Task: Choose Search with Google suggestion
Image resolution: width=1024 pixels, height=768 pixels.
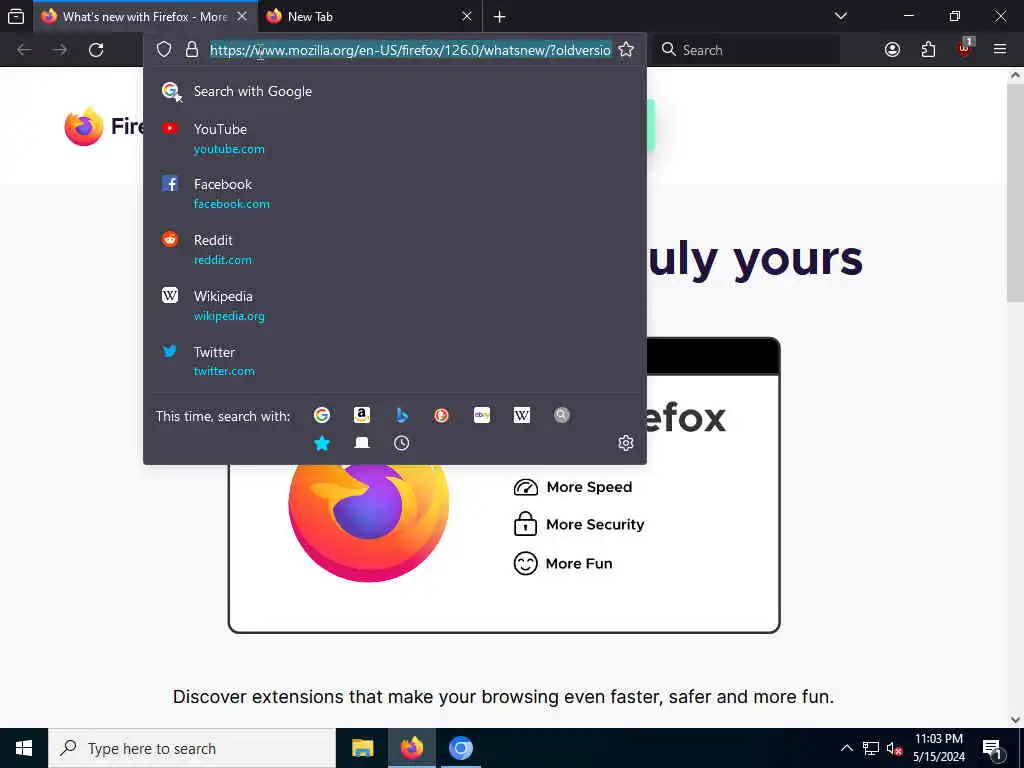Action: click(394, 91)
